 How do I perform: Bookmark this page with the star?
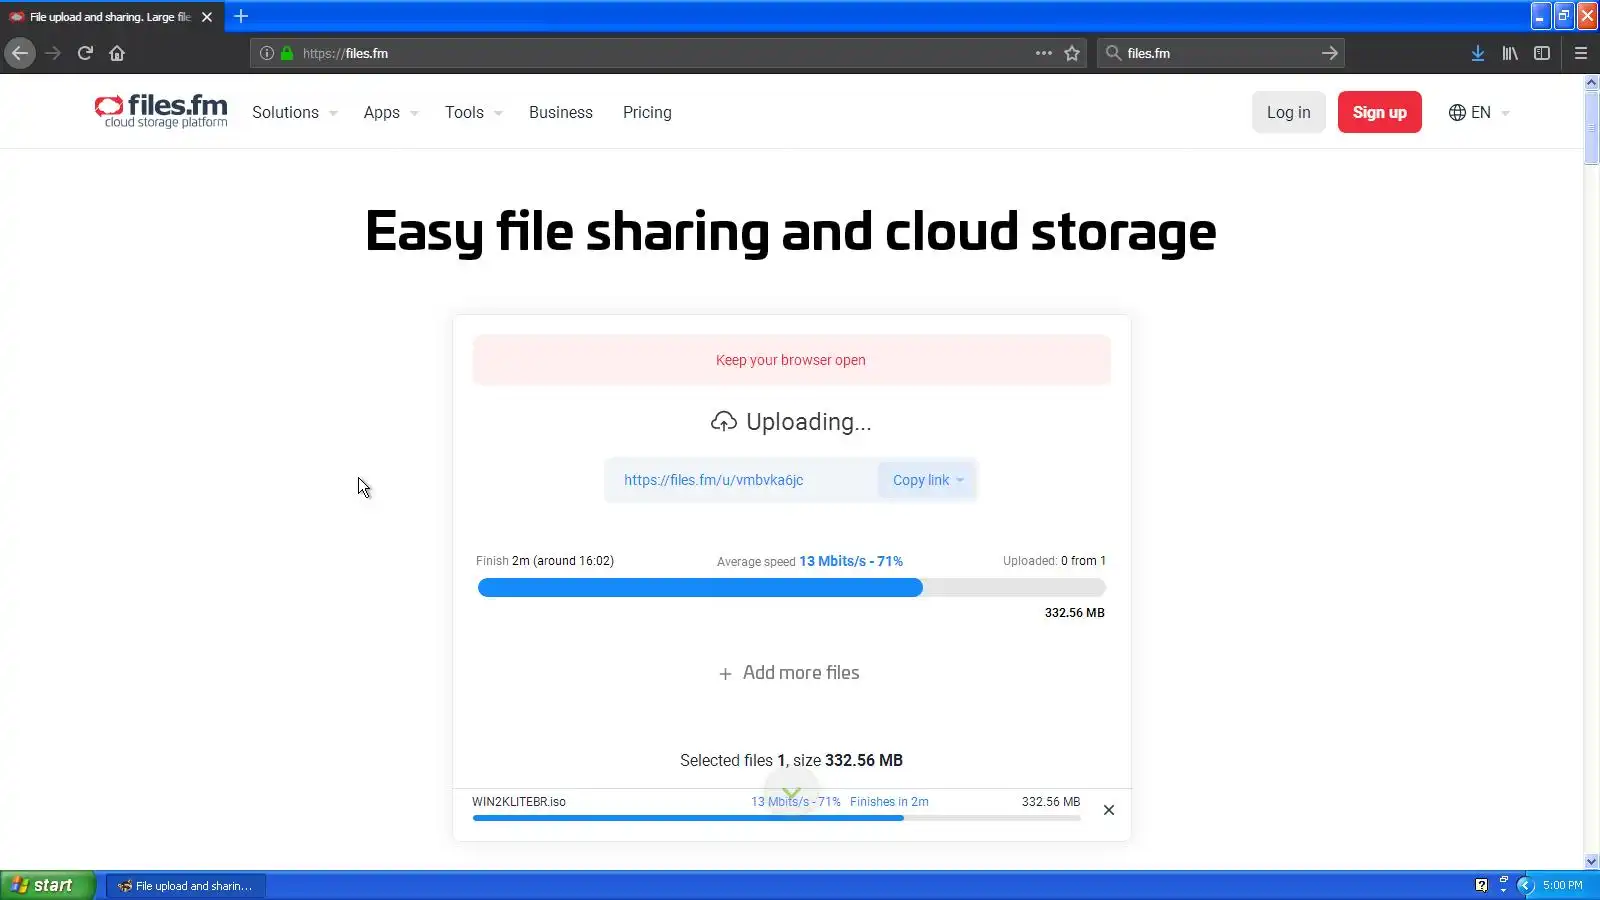(x=1072, y=53)
